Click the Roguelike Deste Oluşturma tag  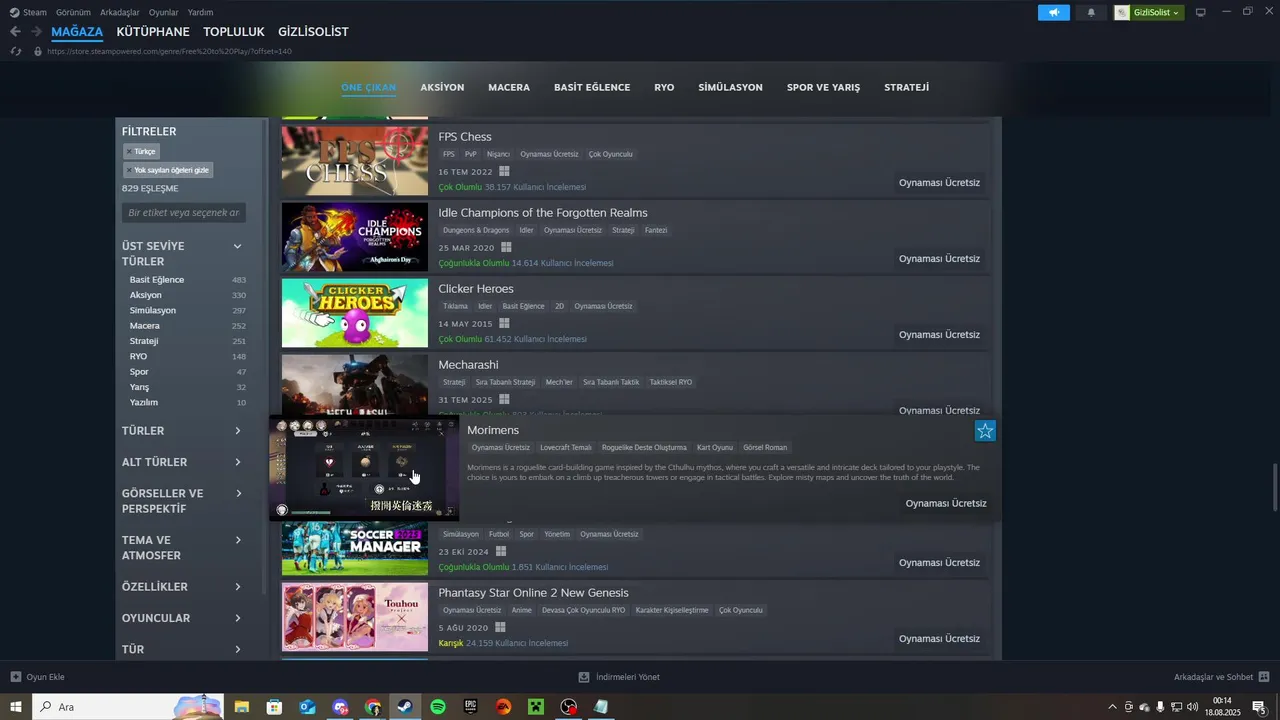(x=645, y=448)
